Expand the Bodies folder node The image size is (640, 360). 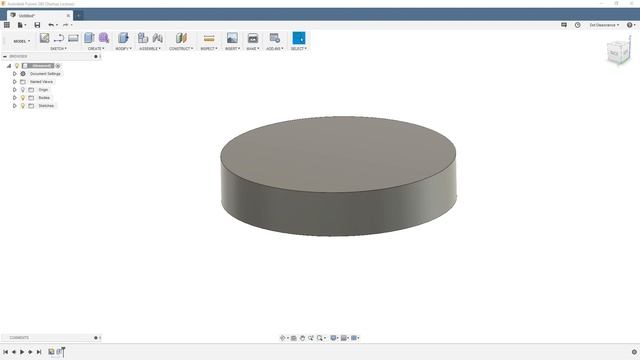(x=15, y=98)
